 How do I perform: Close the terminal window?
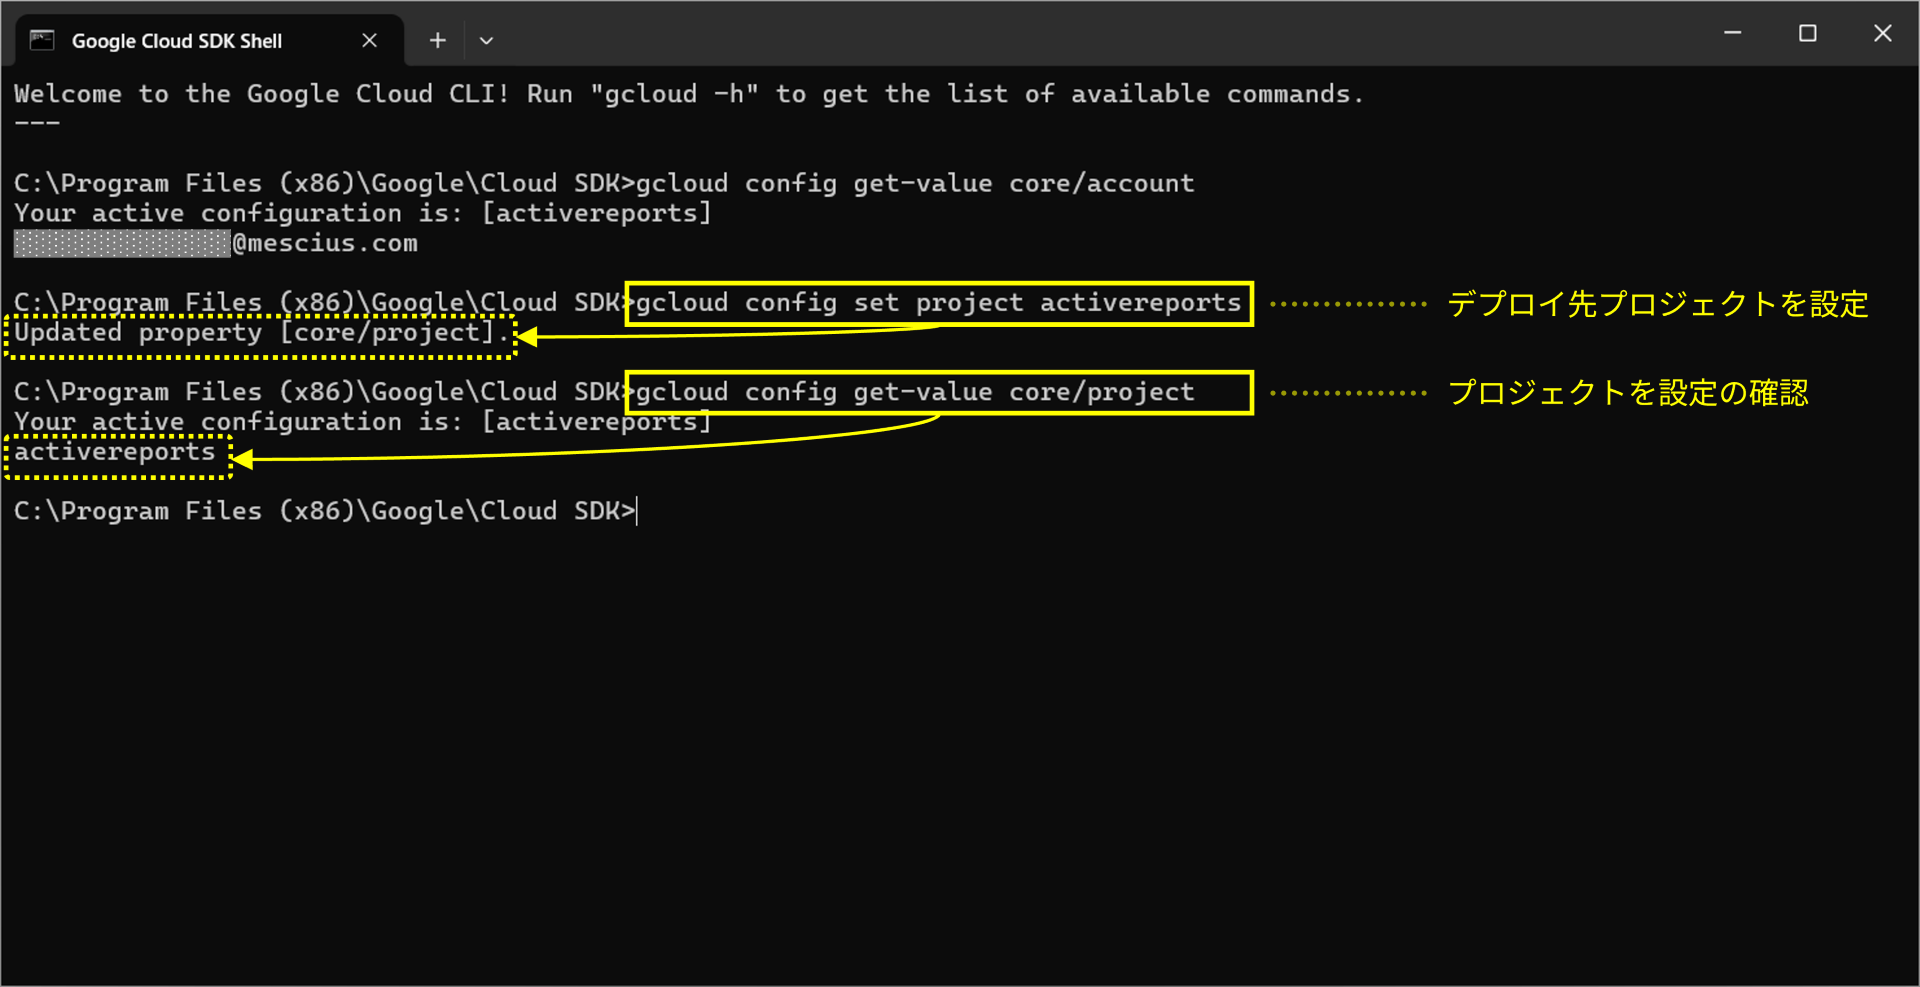point(1882,33)
